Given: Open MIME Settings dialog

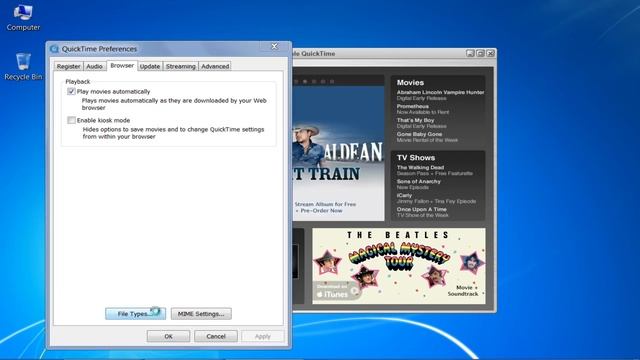Looking at the screenshot, I should point(201,313).
